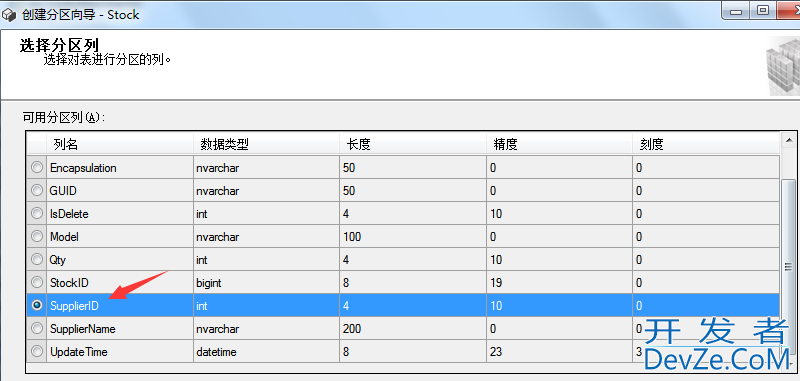The image size is (800, 381).
Task: Select UpdateTime as partition column
Action: [x=37, y=351]
